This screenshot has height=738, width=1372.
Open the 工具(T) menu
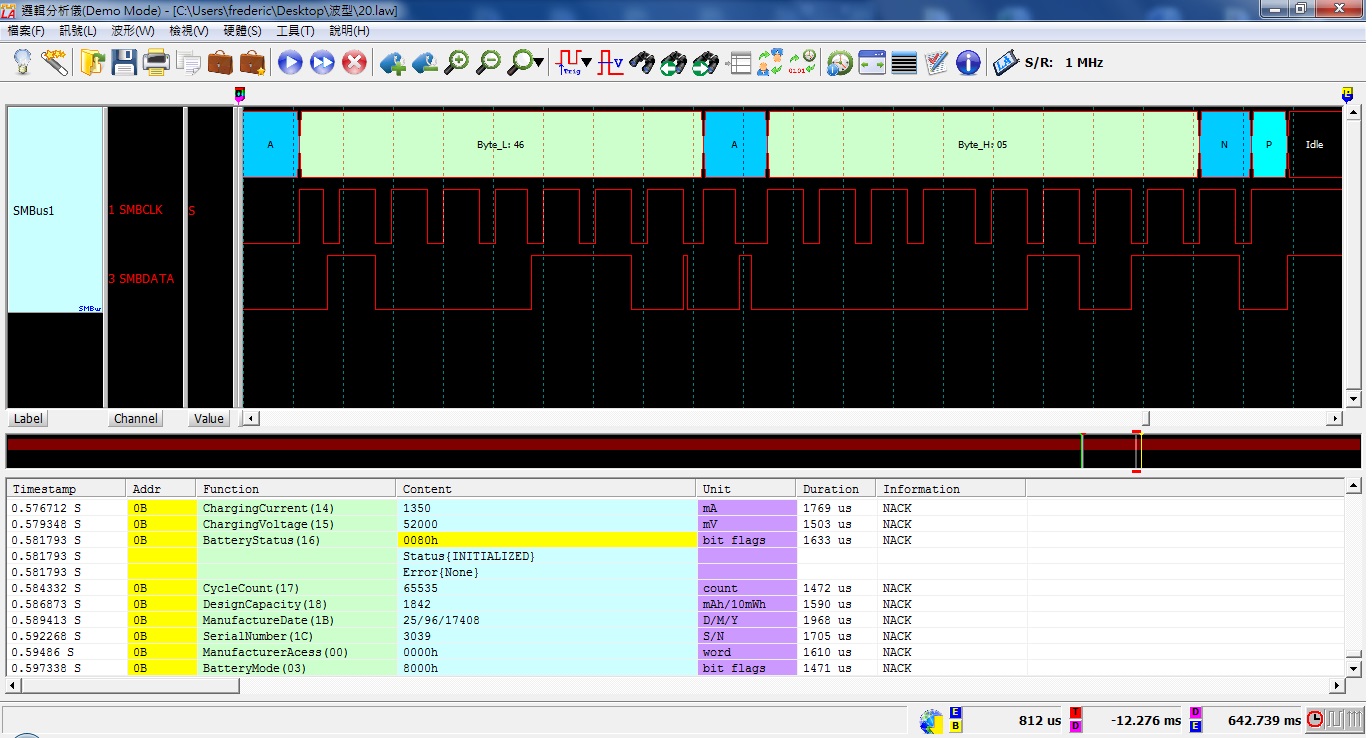coord(295,31)
